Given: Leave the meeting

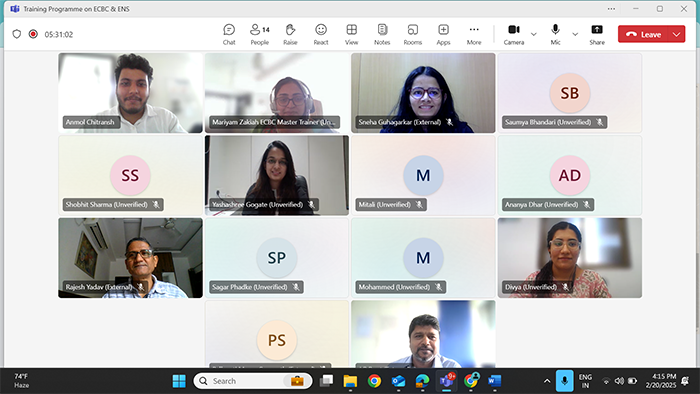Looking at the screenshot, I should point(643,34).
